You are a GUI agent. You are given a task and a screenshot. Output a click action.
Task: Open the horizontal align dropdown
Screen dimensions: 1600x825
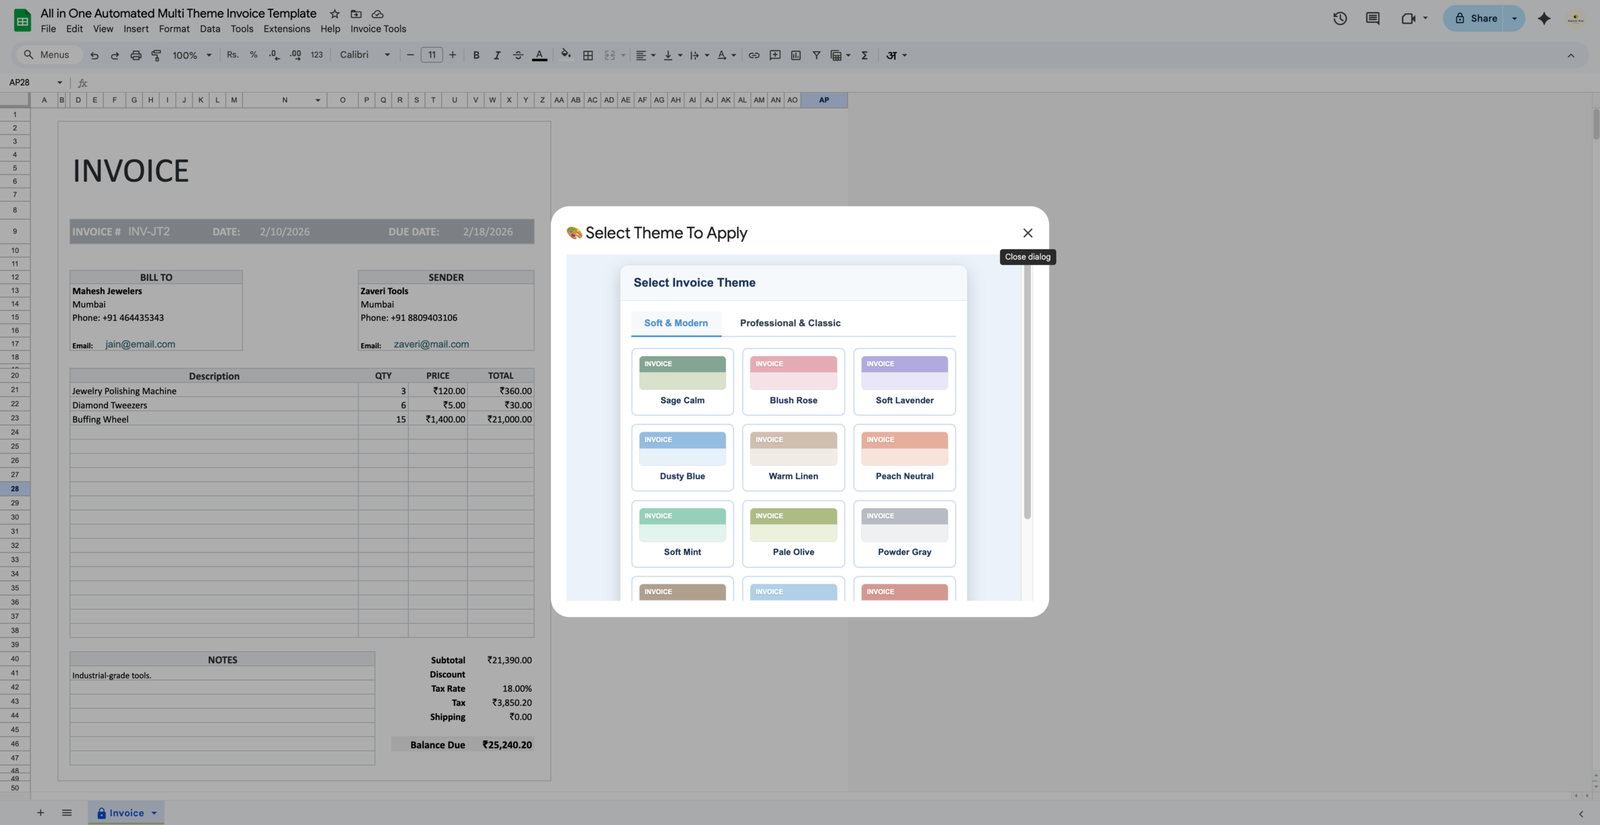(x=645, y=55)
